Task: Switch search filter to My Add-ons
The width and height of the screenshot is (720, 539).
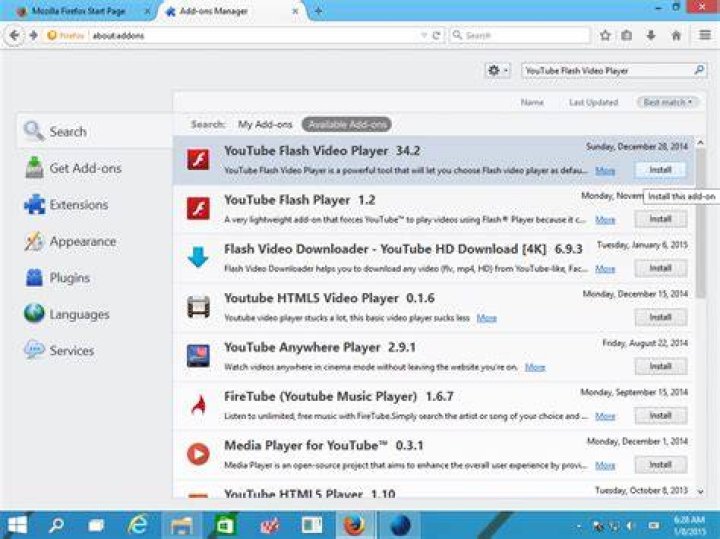Action: (265, 124)
